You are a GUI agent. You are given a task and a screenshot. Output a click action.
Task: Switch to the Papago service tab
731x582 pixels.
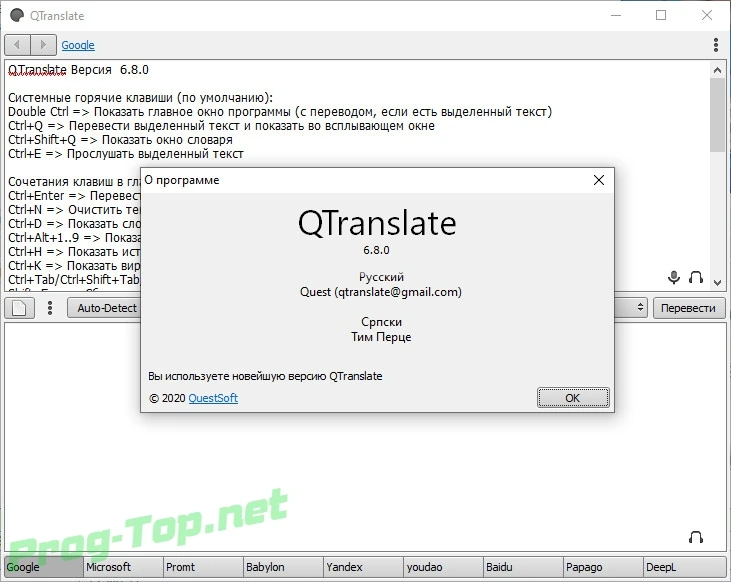pyautogui.click(x=604, y=567)
